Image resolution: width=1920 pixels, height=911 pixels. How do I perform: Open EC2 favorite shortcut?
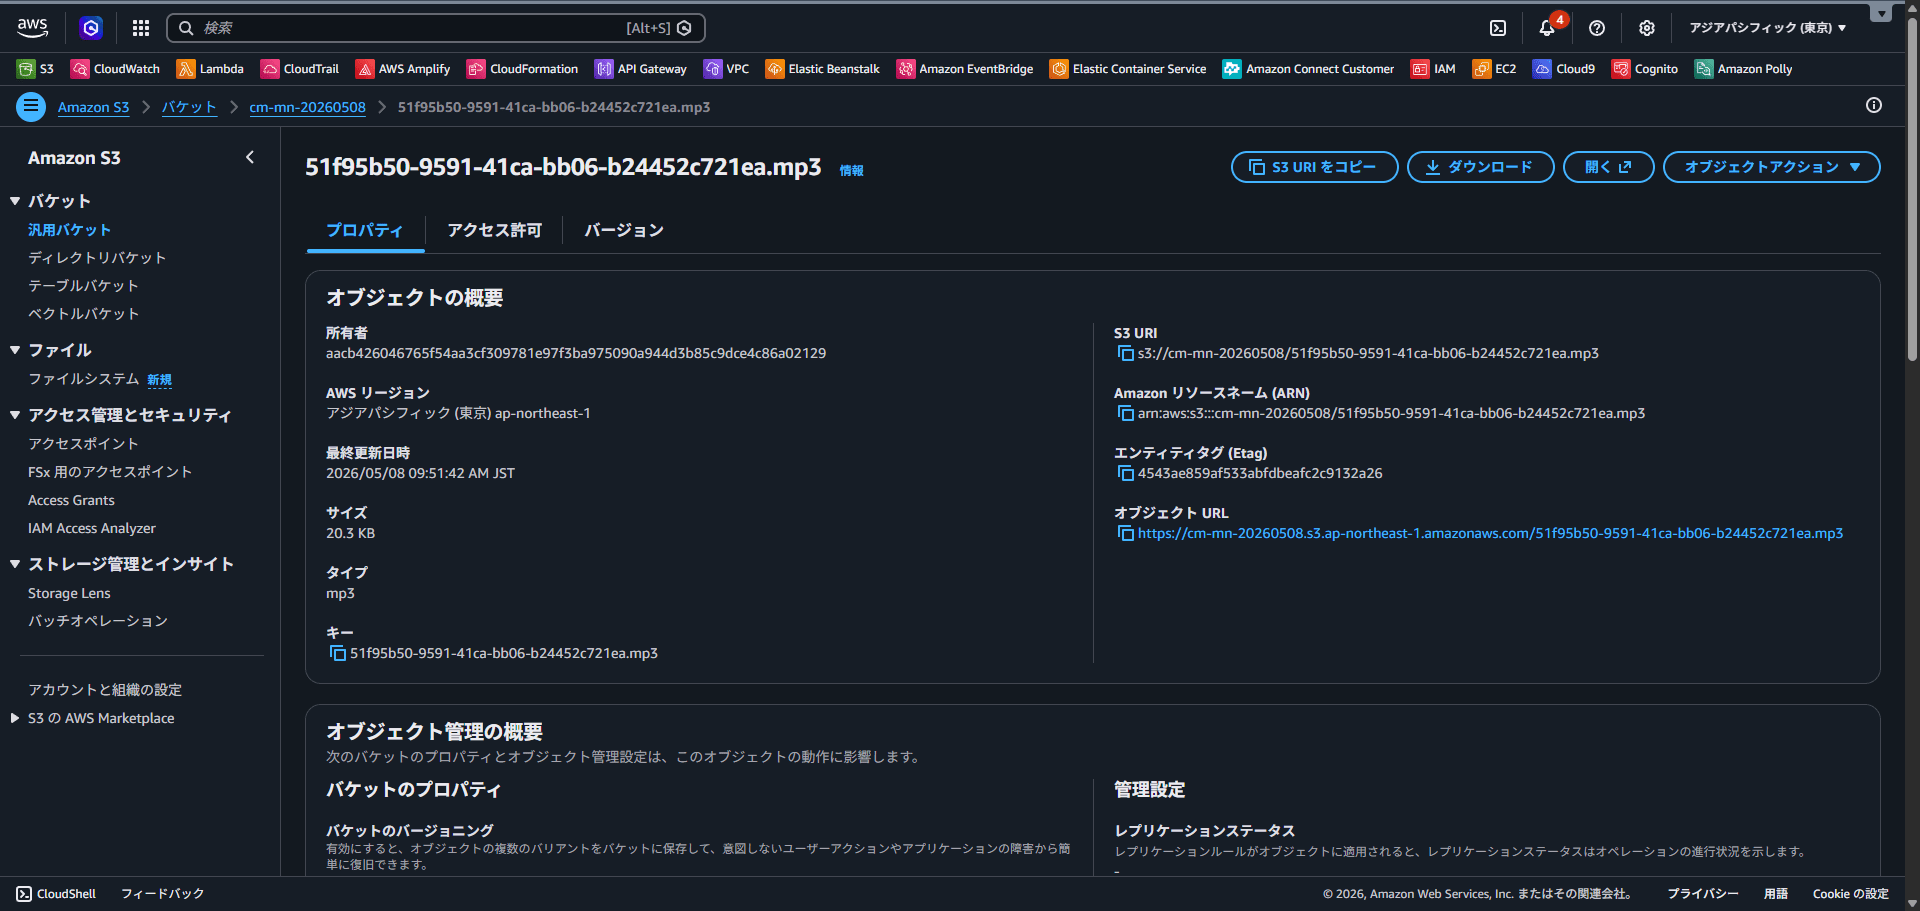click(1494, 69)
